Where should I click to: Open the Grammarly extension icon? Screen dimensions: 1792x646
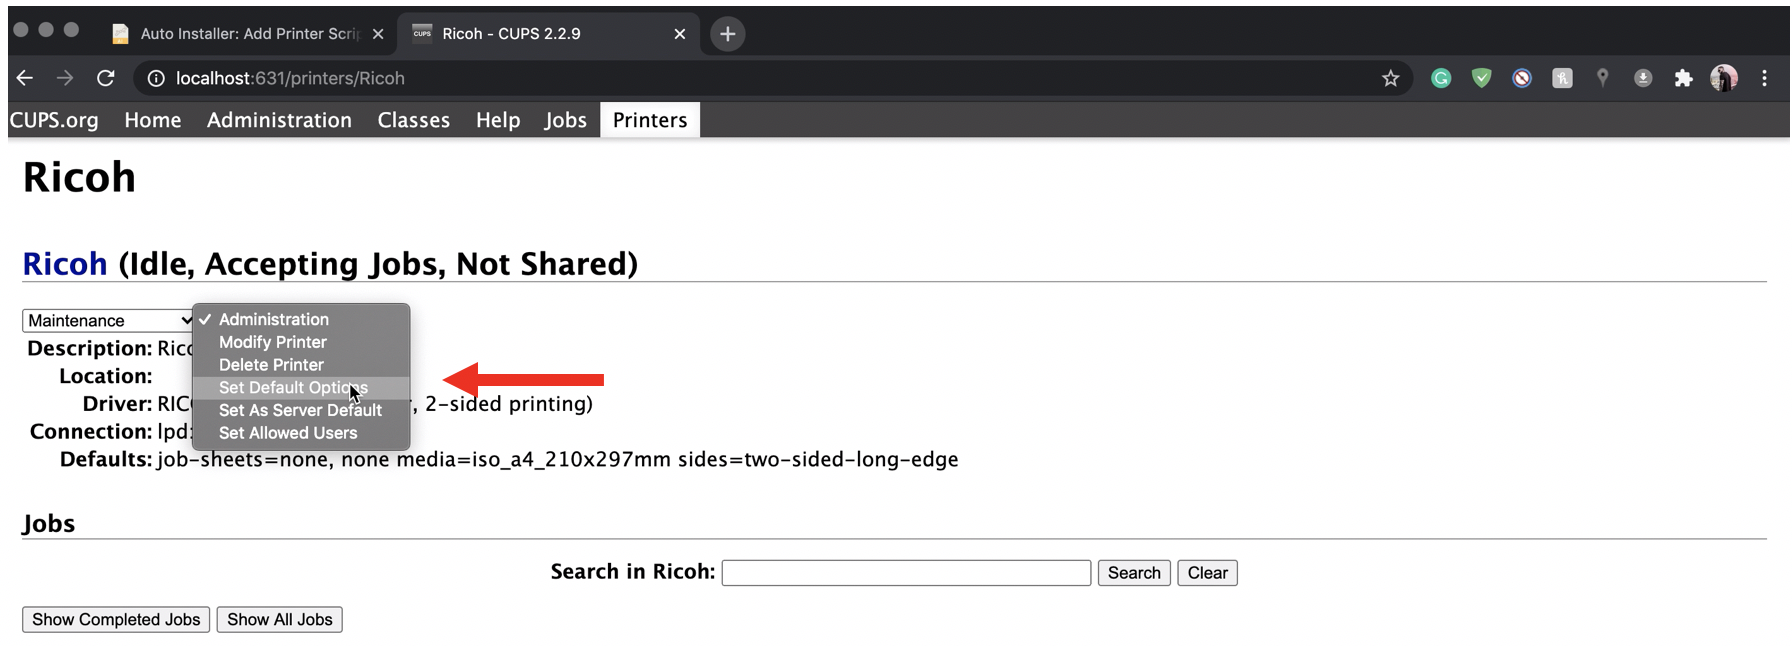point(1441,78)
